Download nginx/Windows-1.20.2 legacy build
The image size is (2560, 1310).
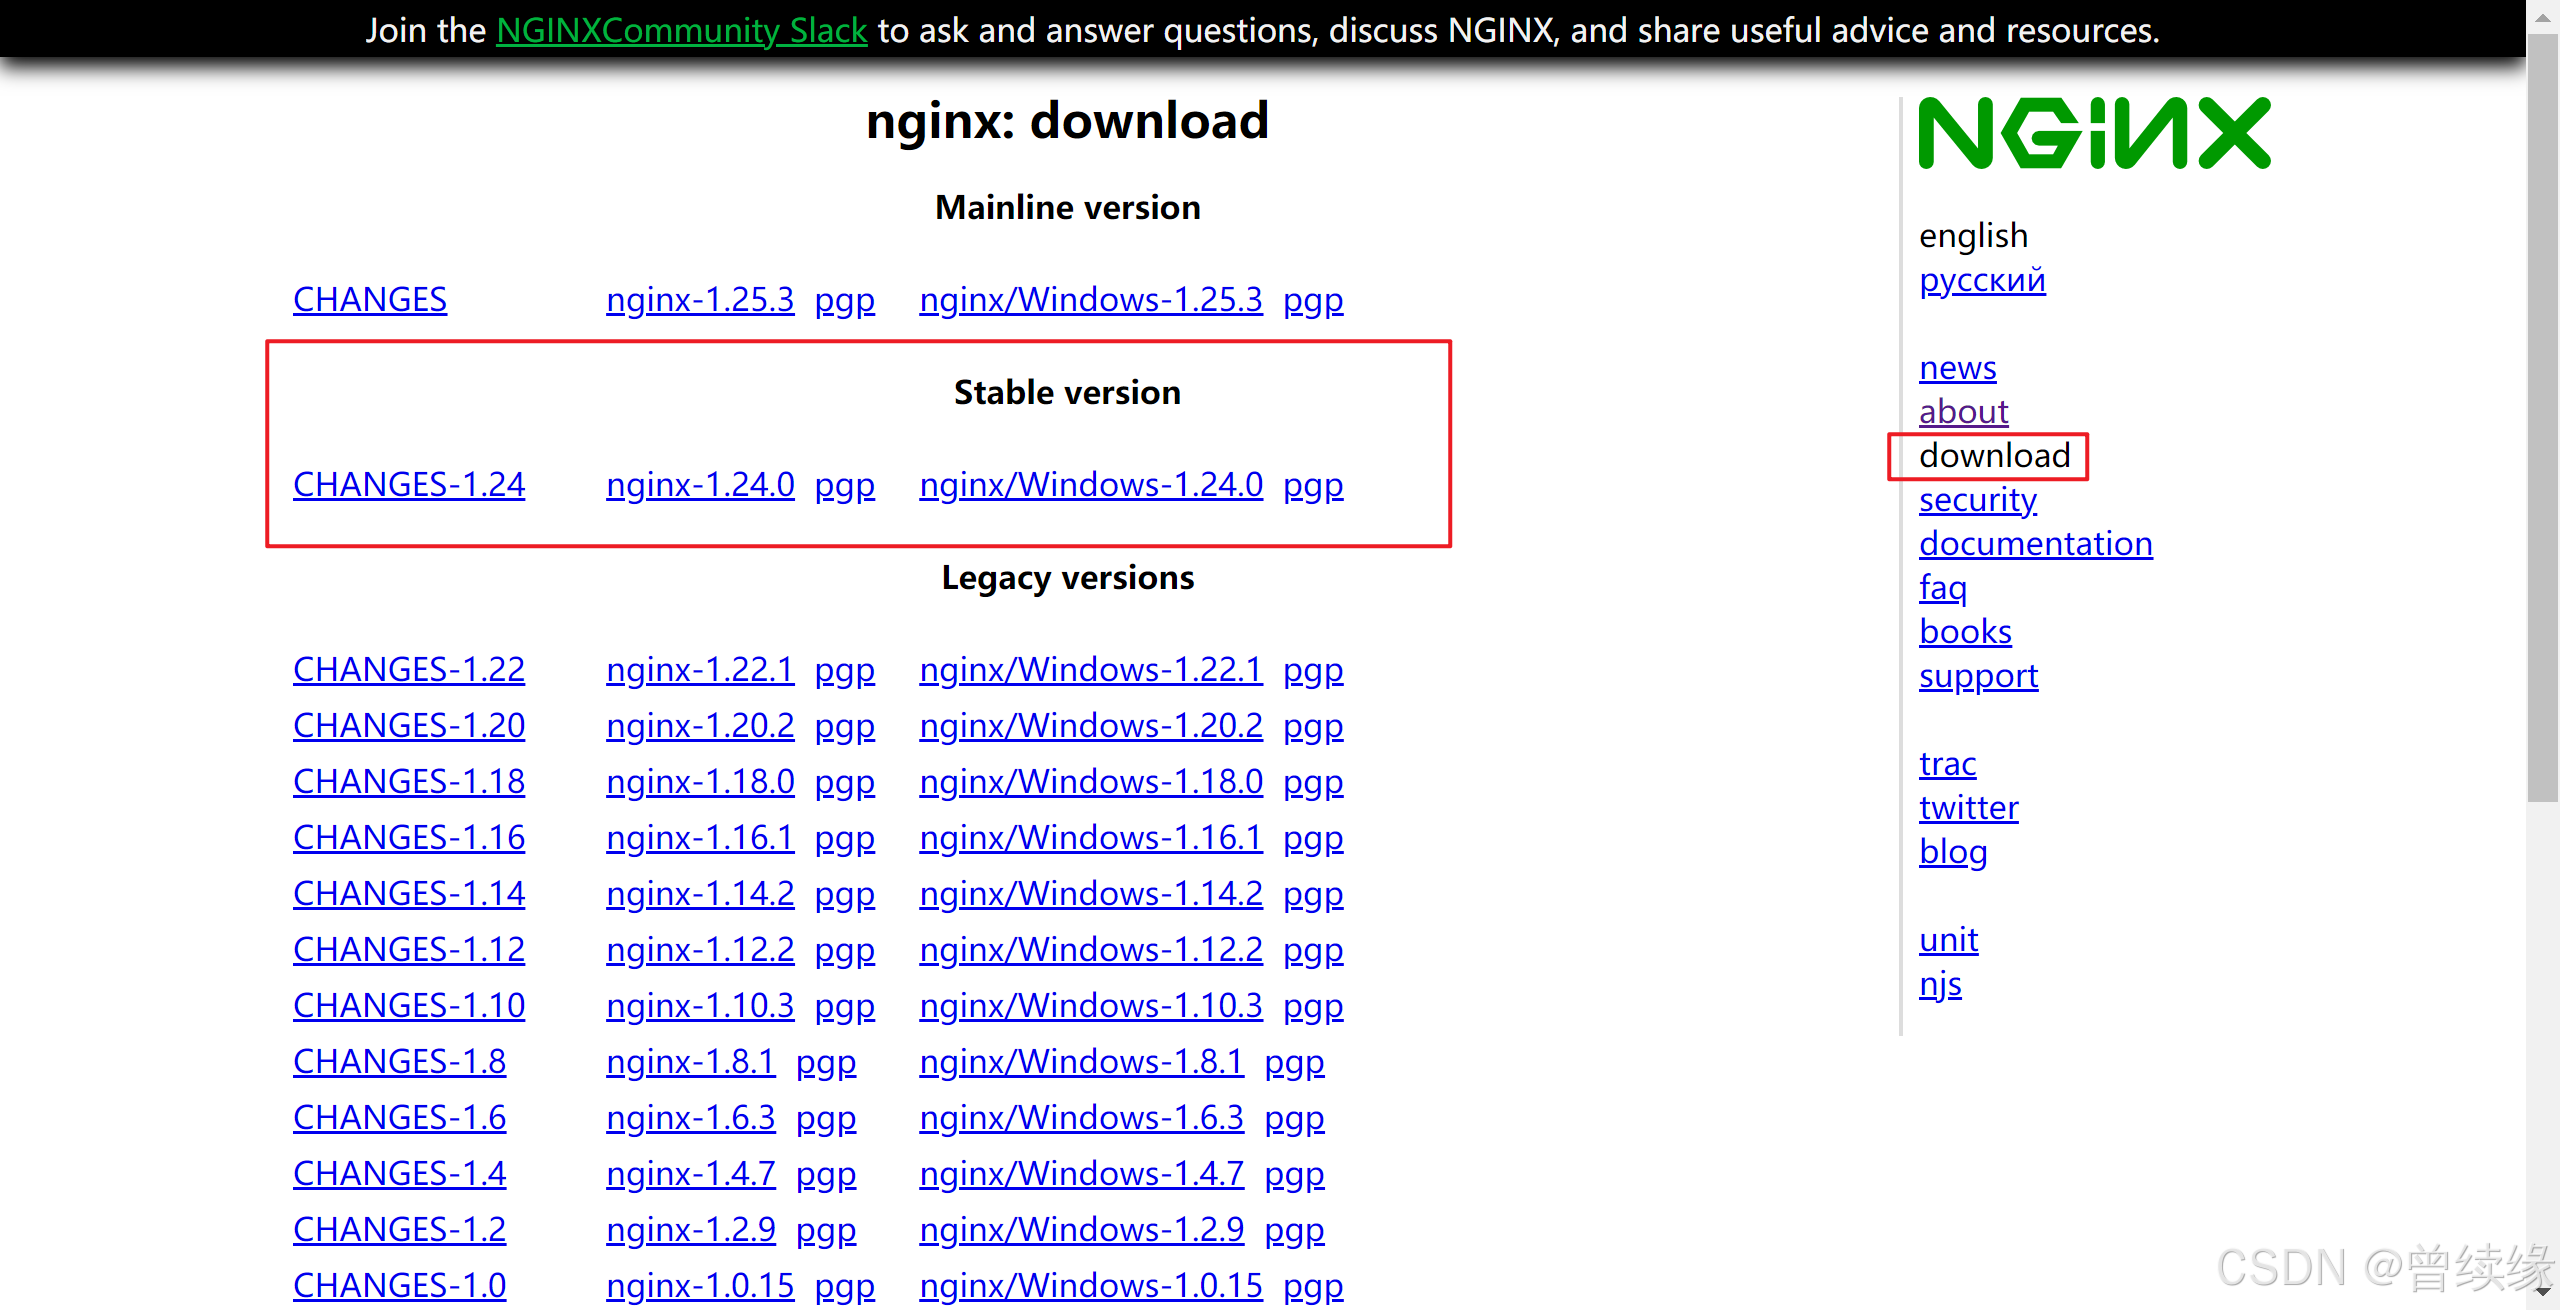click(x=1091, y=726)
